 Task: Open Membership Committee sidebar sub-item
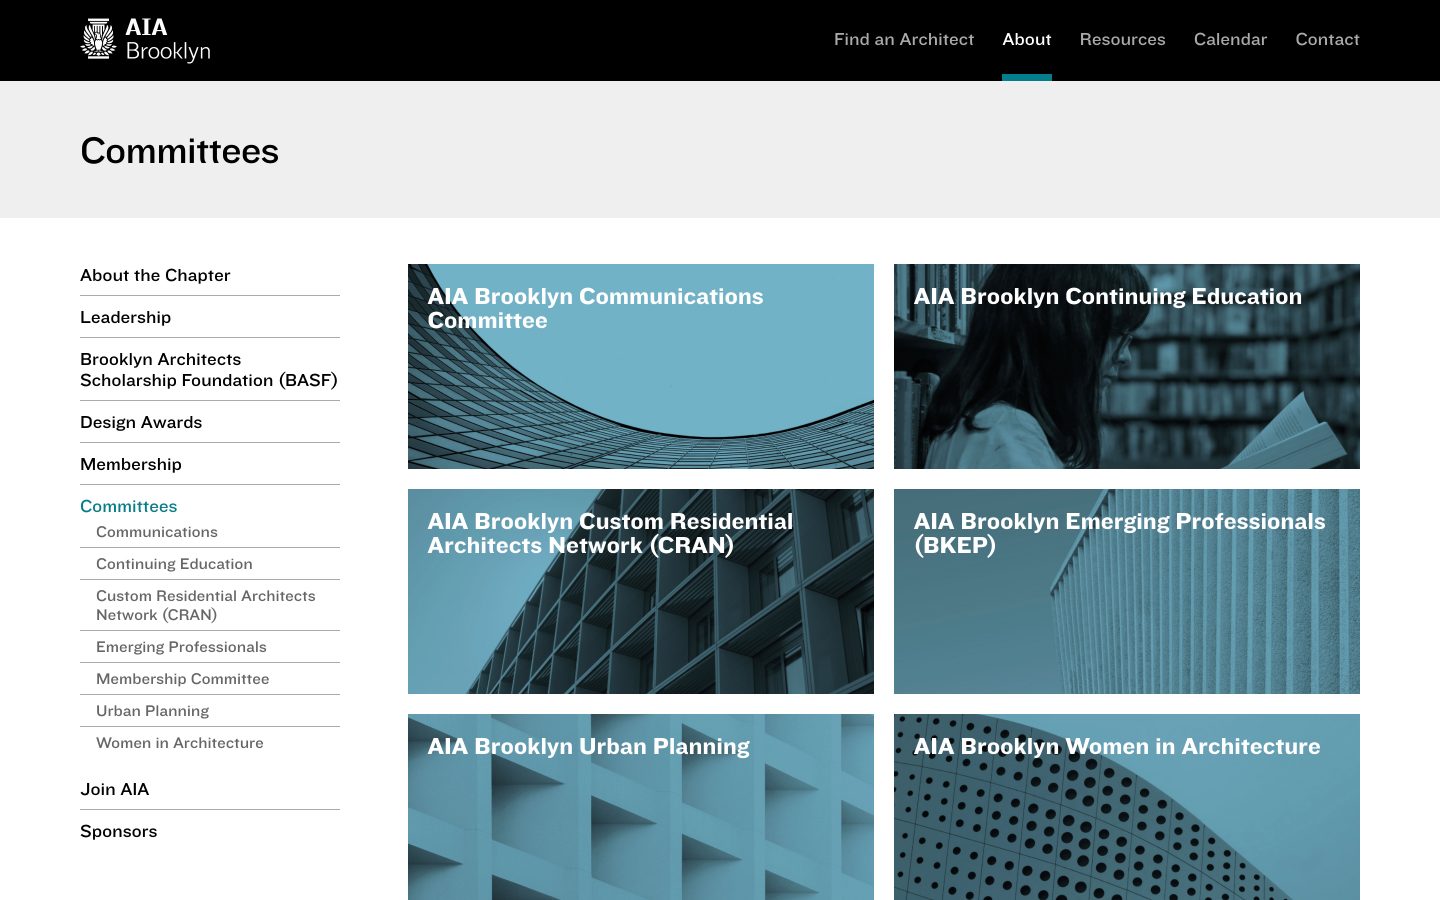coord(182,679)
